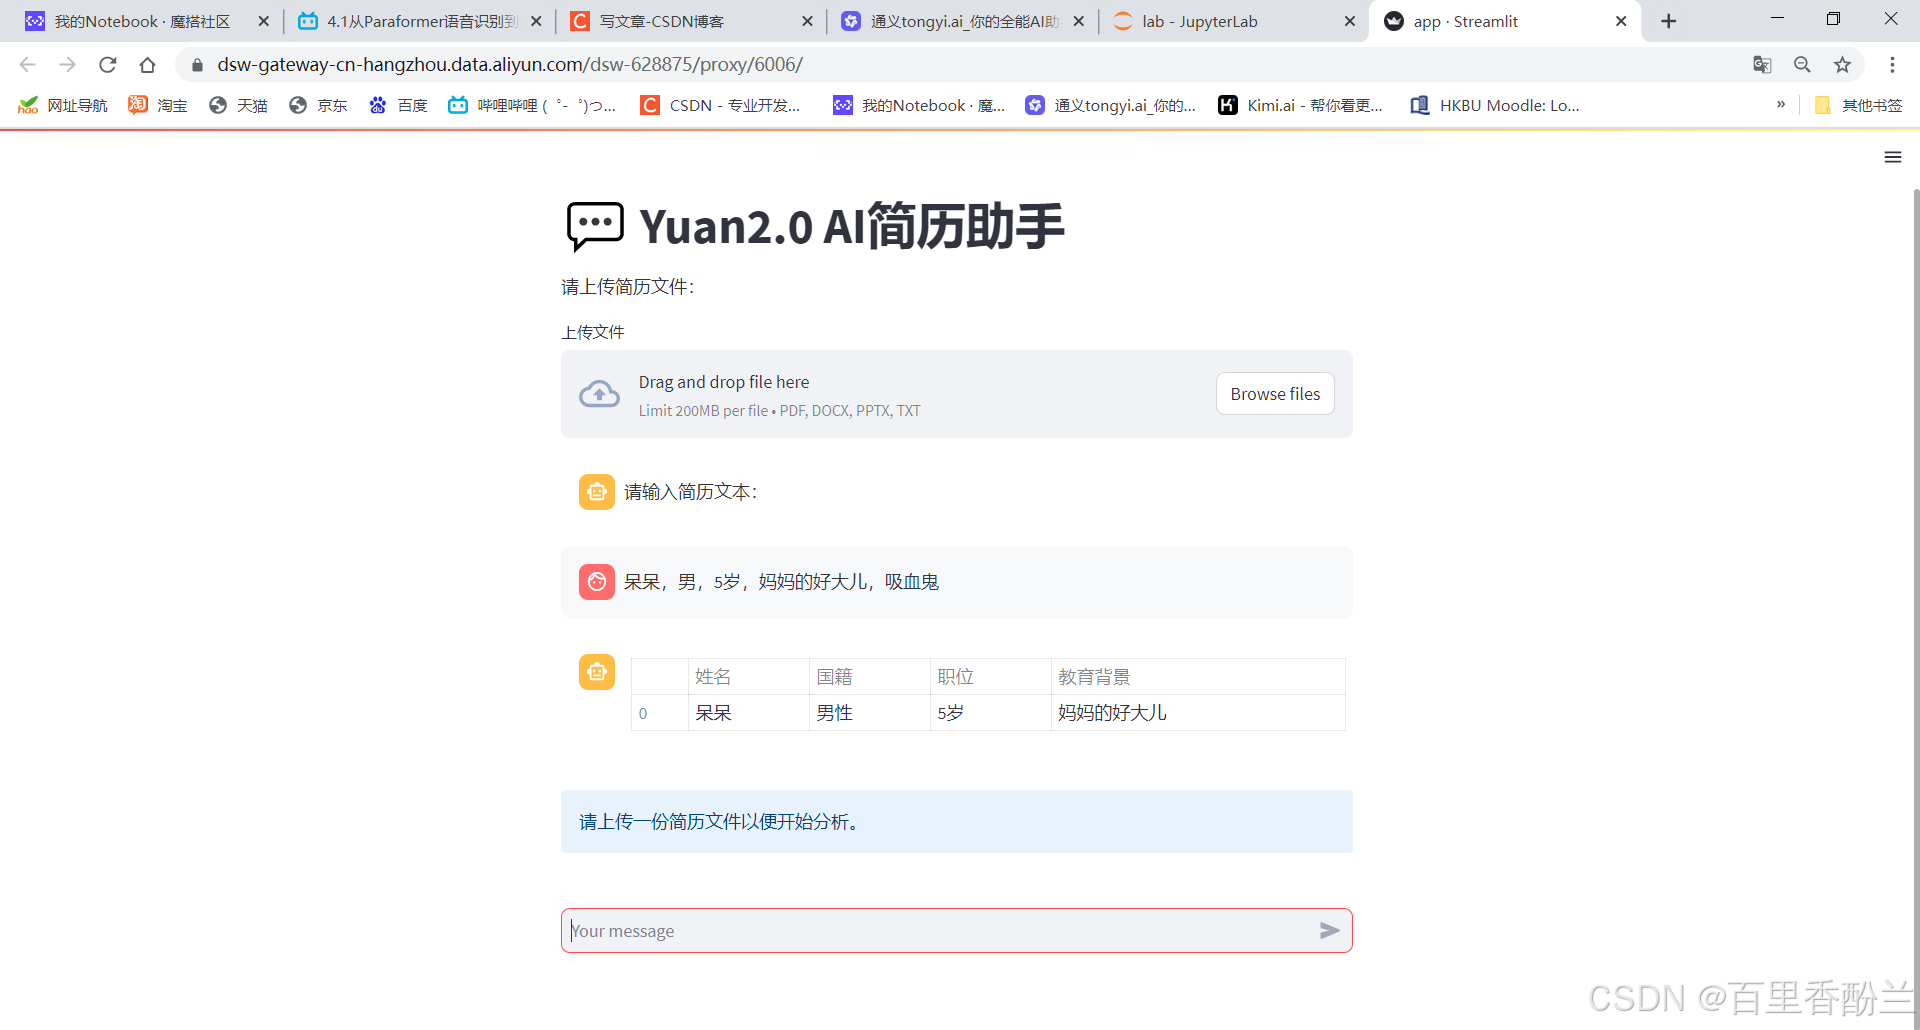Screen dimensions: 1920x1030
Task: Open the 哔哩哔哩 bookmark
Action: (x=532, y=105)
